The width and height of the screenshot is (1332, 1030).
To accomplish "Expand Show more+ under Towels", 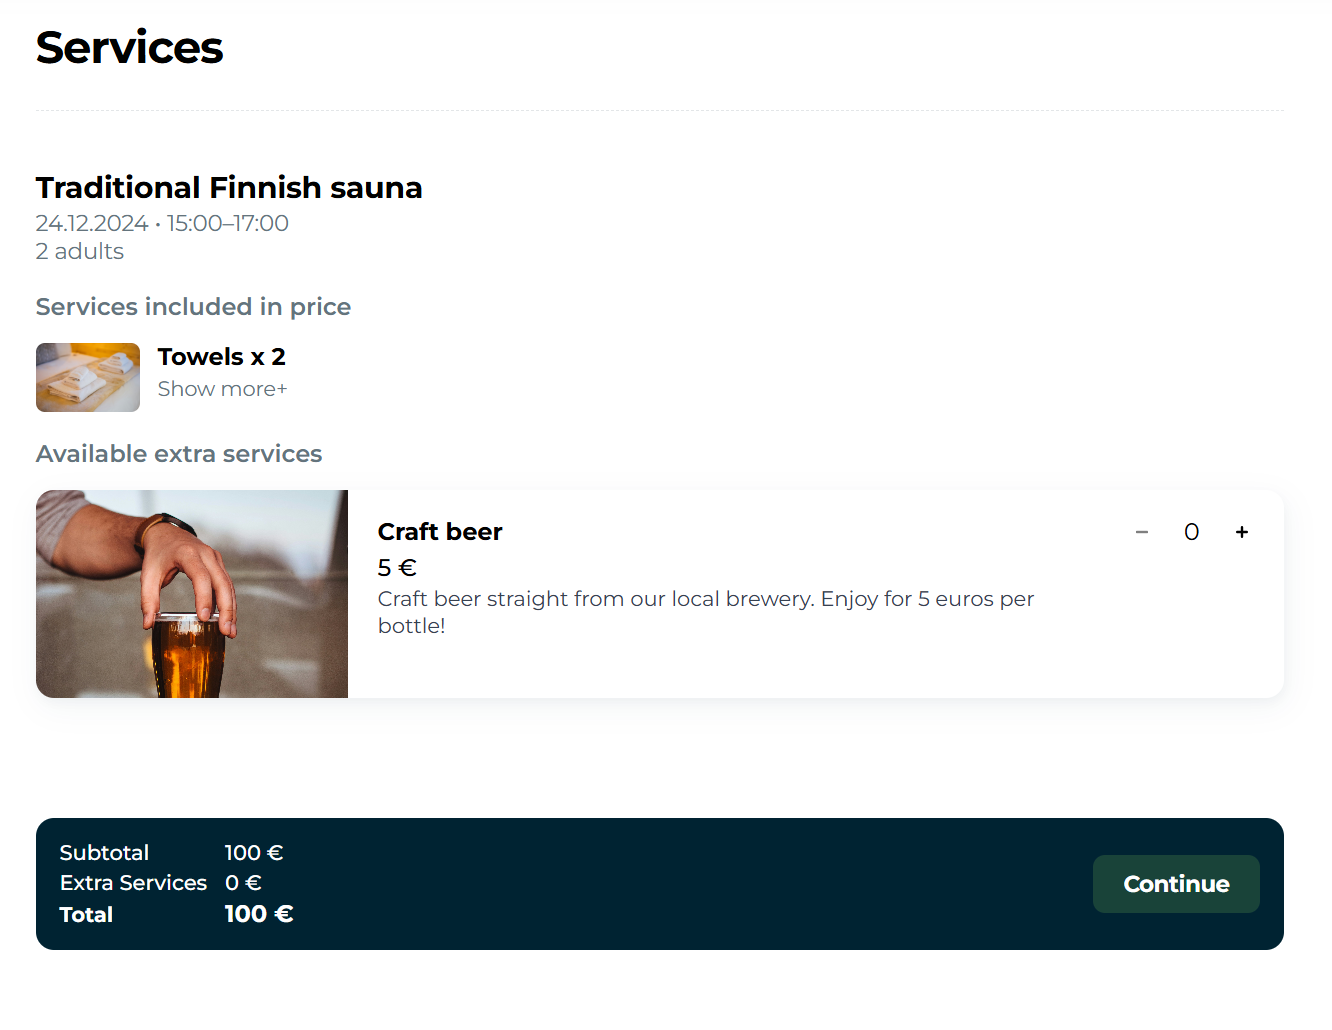I will pyautogui.click(x=222, y=389).
